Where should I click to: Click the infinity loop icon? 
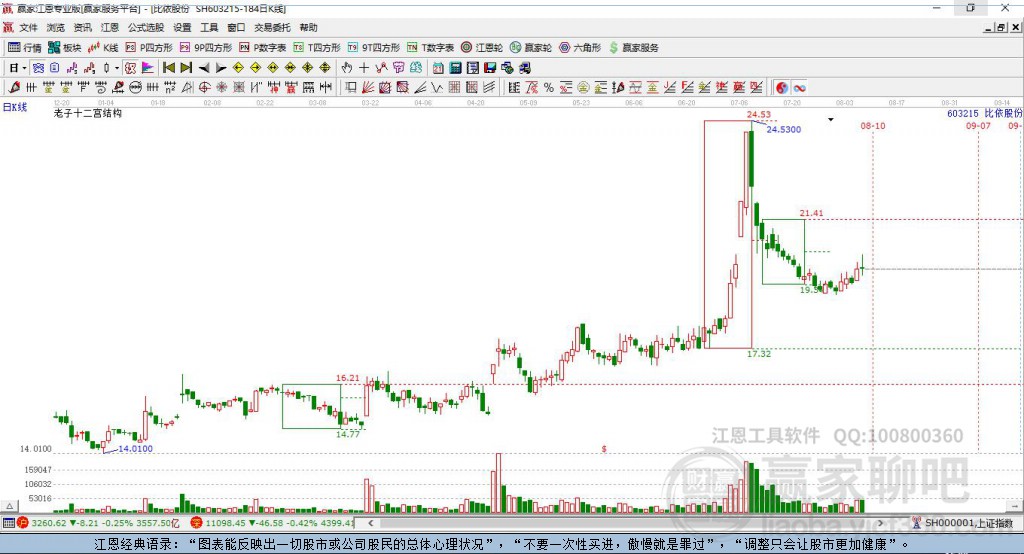point(799,88)
